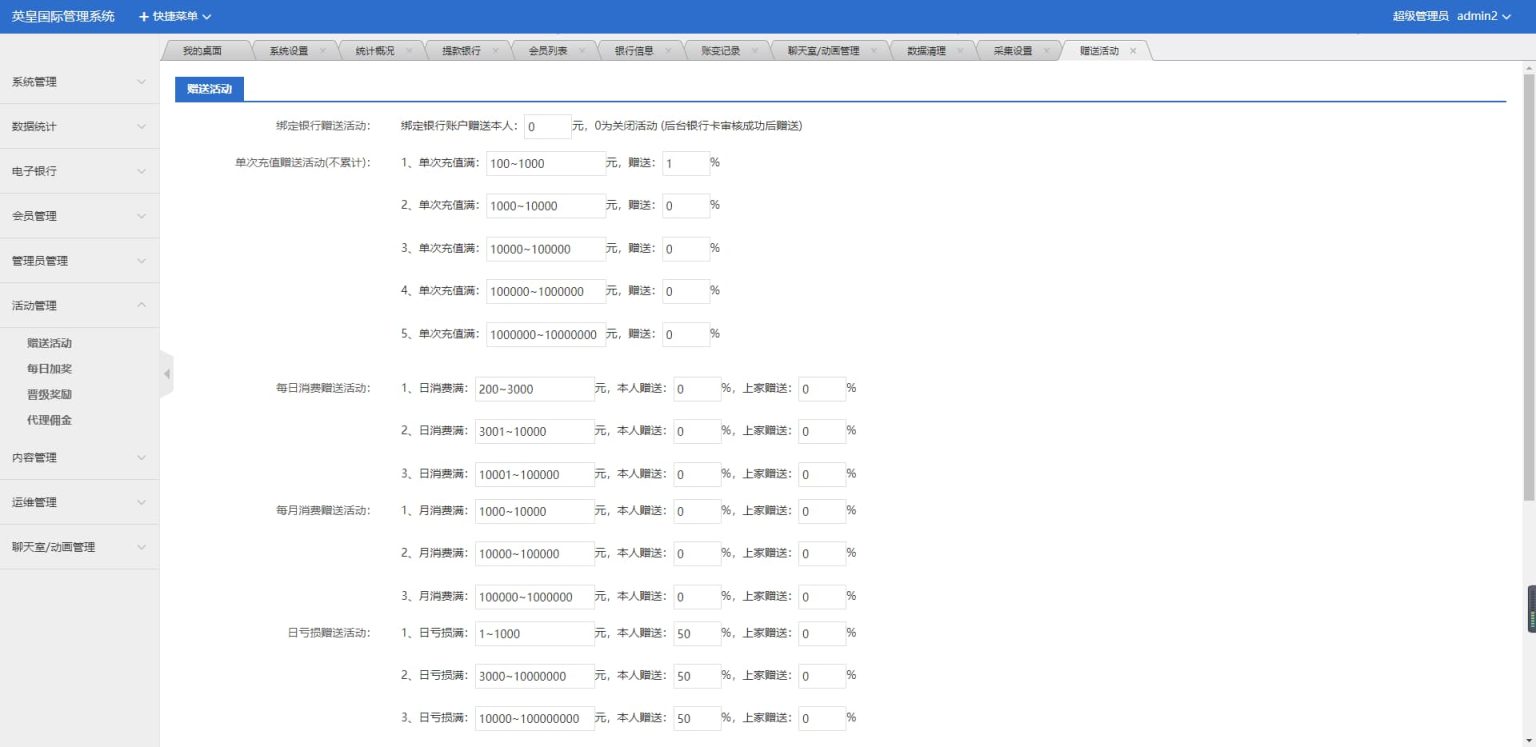The image size is (1536, 747).
Task: Expand the 内容管理 sidebar section
Action: coord(79,458)
